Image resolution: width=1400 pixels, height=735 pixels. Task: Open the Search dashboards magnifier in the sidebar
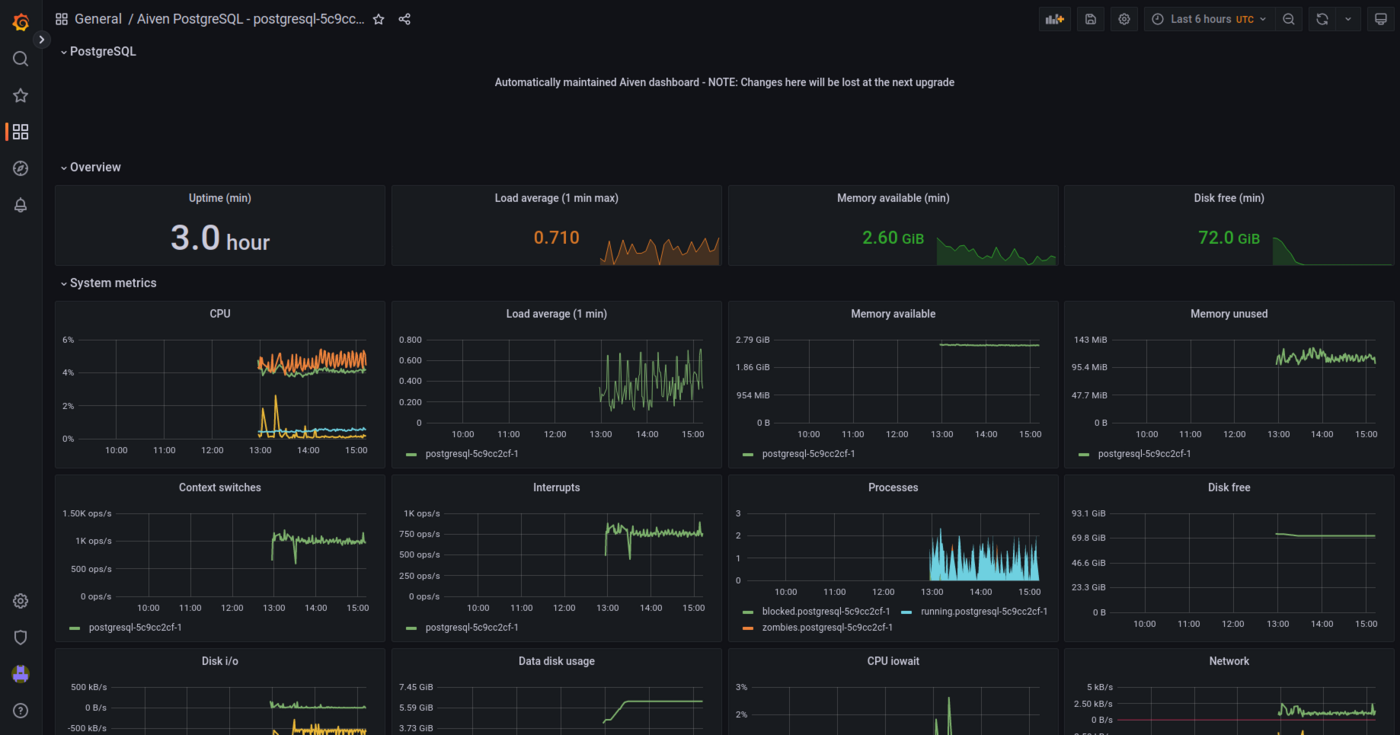(x=20, y=58)
